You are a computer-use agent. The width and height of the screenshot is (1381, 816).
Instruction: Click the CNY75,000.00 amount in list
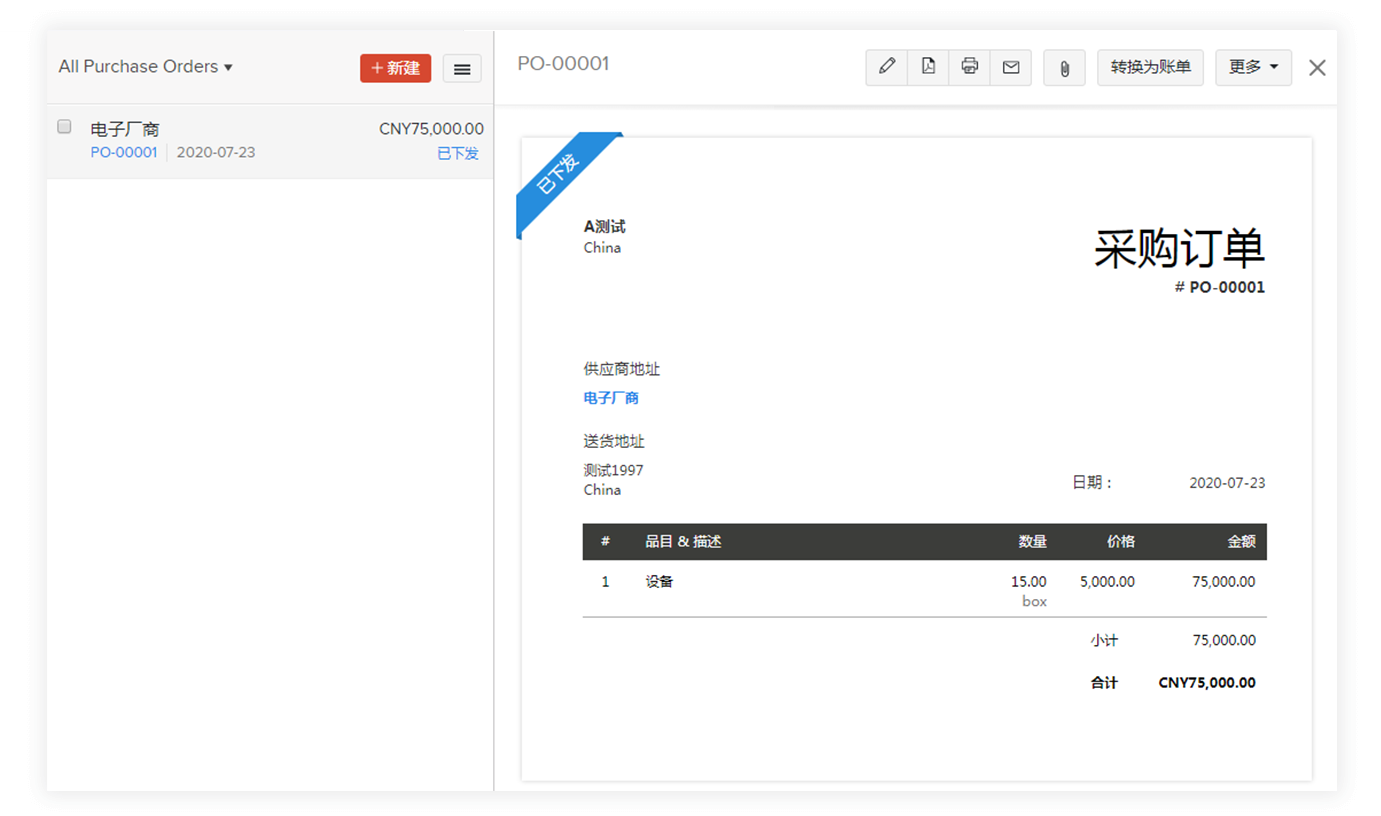point(431,129)
